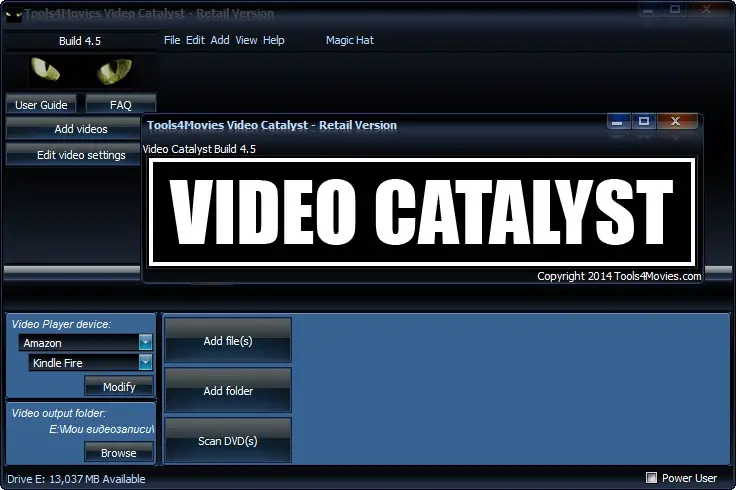Click the Modify device button
This screenshot has height=490, width=736.
(x=119, y=386)
